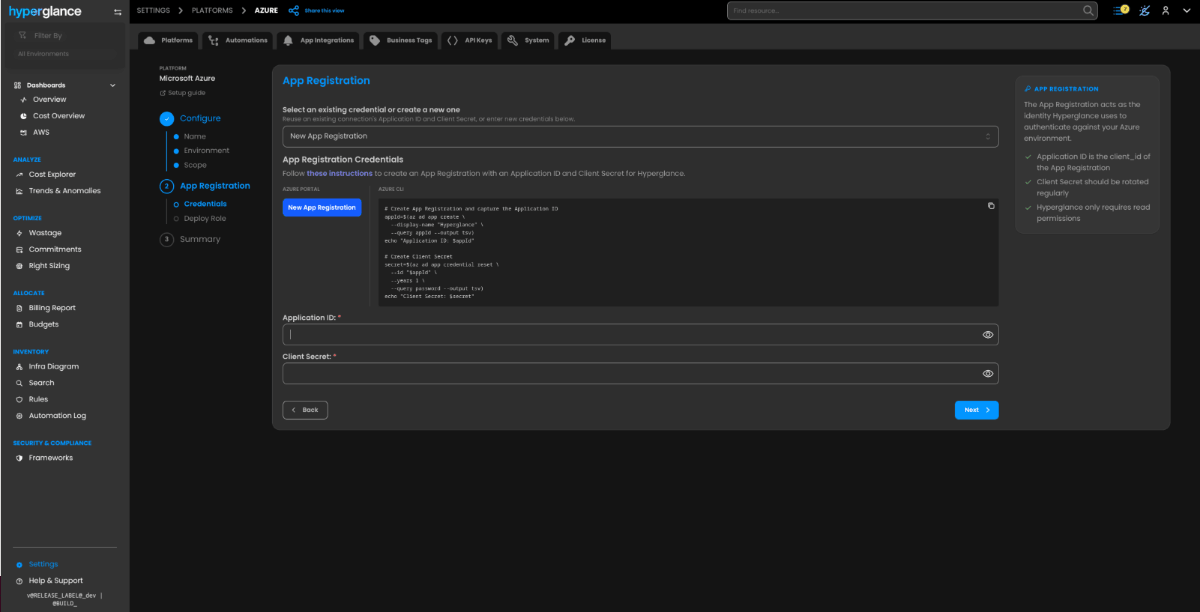1200x612 pixels.
Task: Open the App Integrations tab
Action: [318, 40]
